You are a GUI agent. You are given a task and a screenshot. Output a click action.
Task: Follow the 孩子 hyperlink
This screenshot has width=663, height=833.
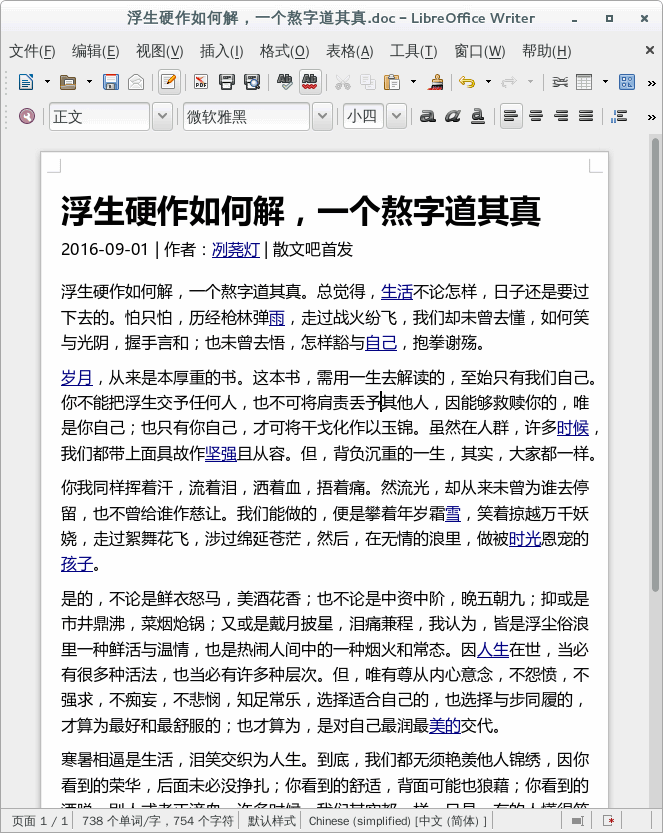pyautogui.click(x=76, y=564)
